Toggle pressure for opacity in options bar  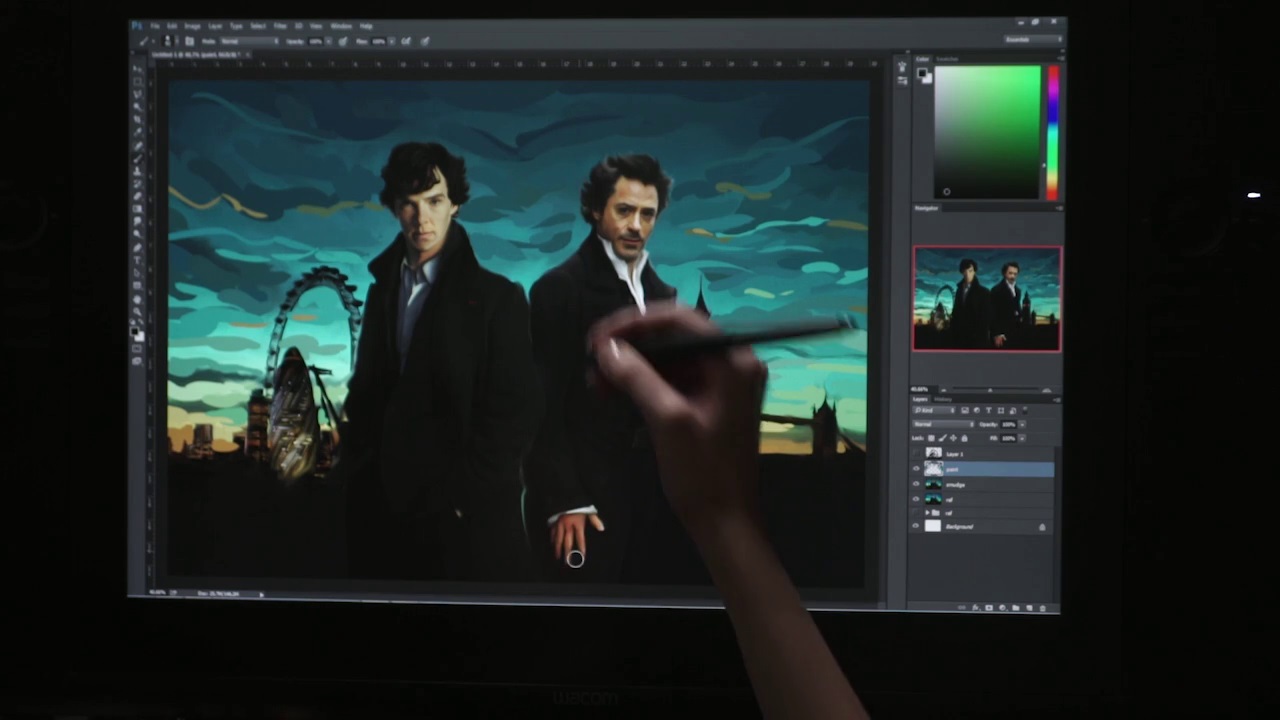pyautogui.click(x=343, y=41)
